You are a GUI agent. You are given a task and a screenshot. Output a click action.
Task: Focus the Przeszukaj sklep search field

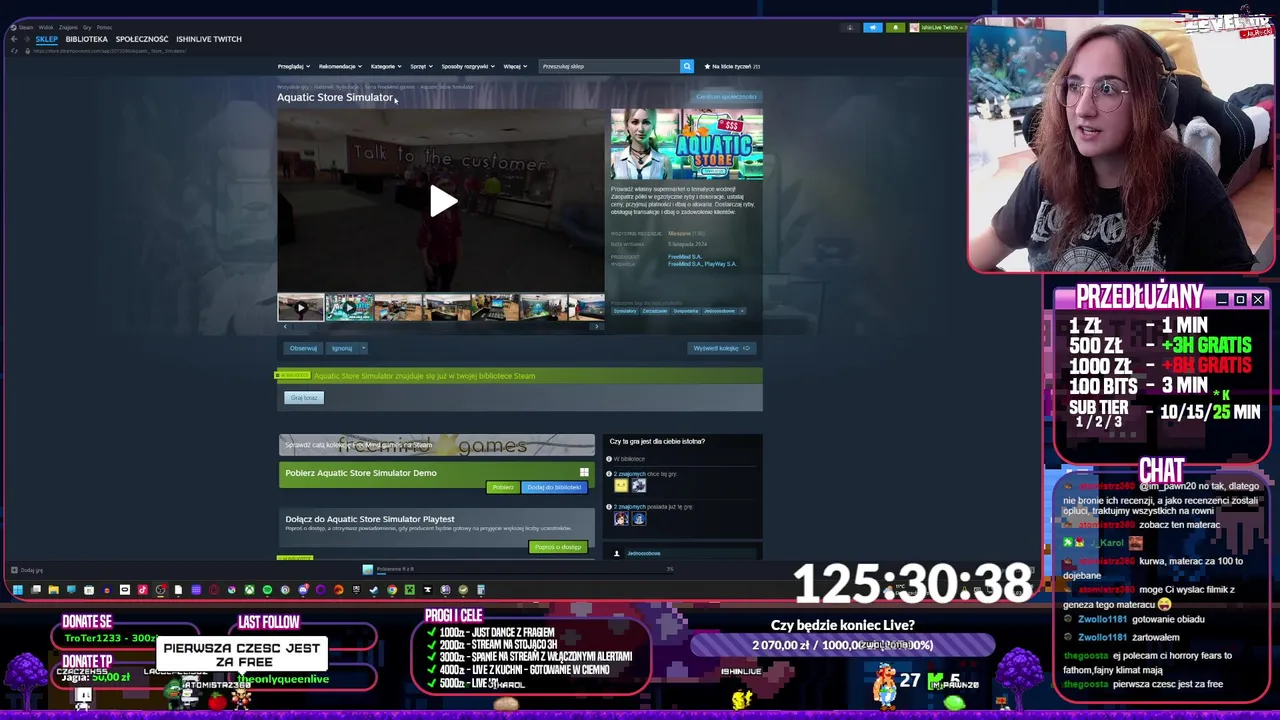pos(609,66)
